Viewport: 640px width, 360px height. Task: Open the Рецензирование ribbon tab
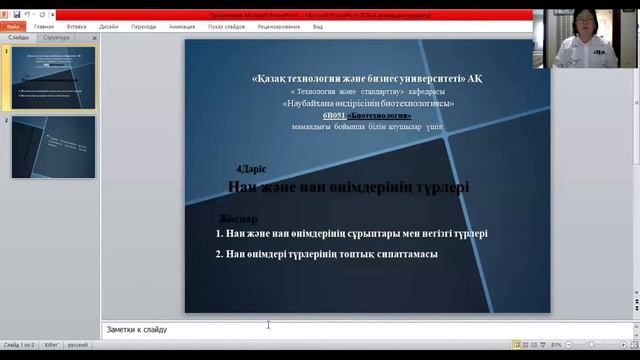click(279, 27)
